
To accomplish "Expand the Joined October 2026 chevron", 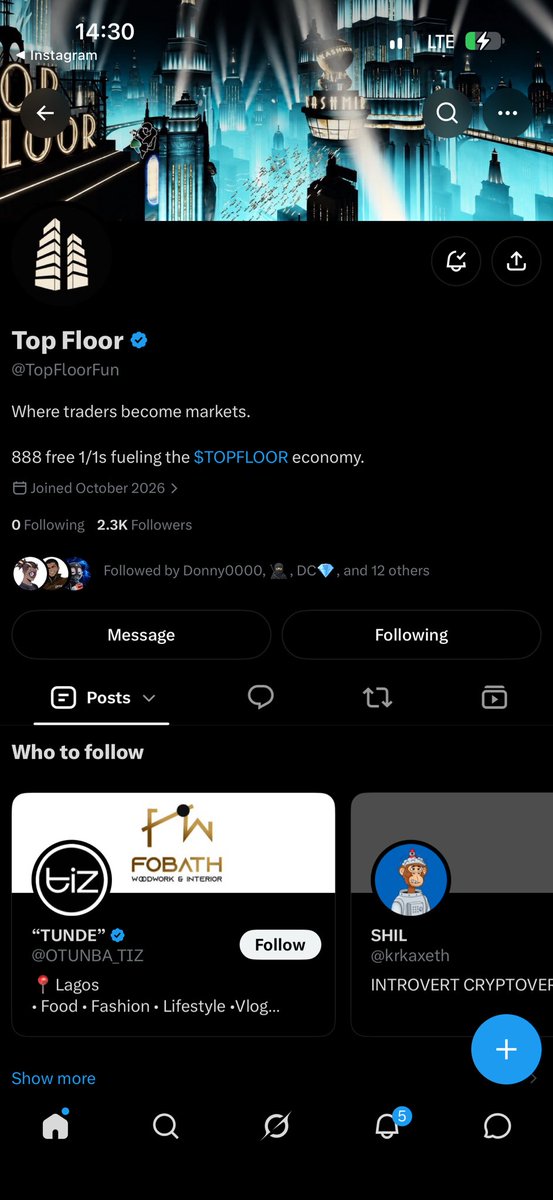I will tap(175, 489).
